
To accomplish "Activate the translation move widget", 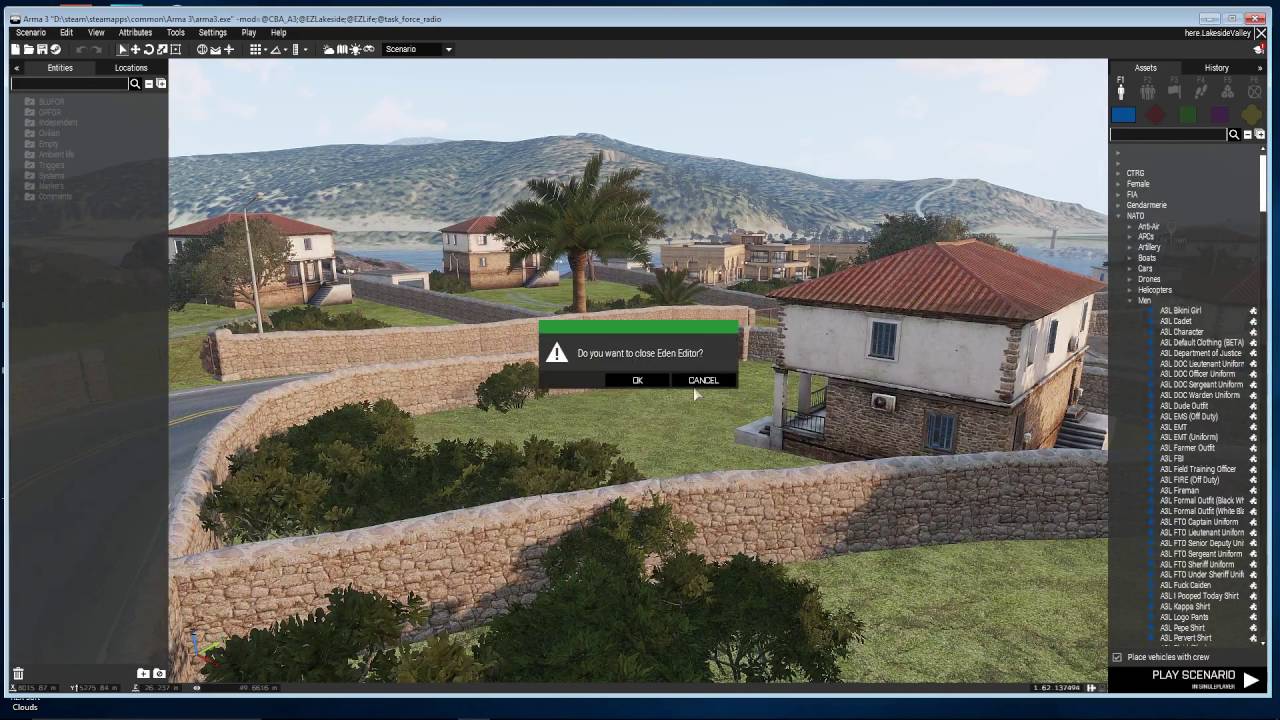I will point(135,49).
